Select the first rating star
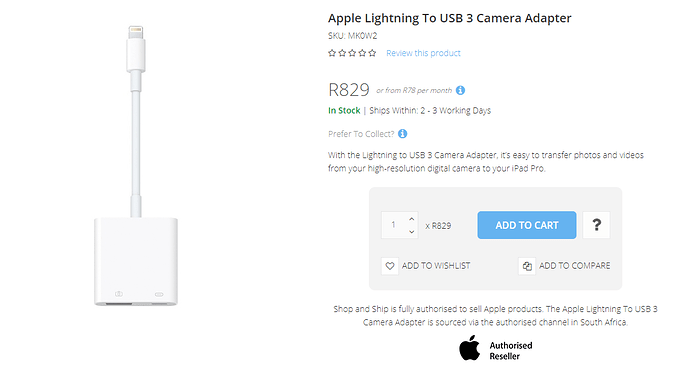690x376 pixels. (x=332, y=53)
